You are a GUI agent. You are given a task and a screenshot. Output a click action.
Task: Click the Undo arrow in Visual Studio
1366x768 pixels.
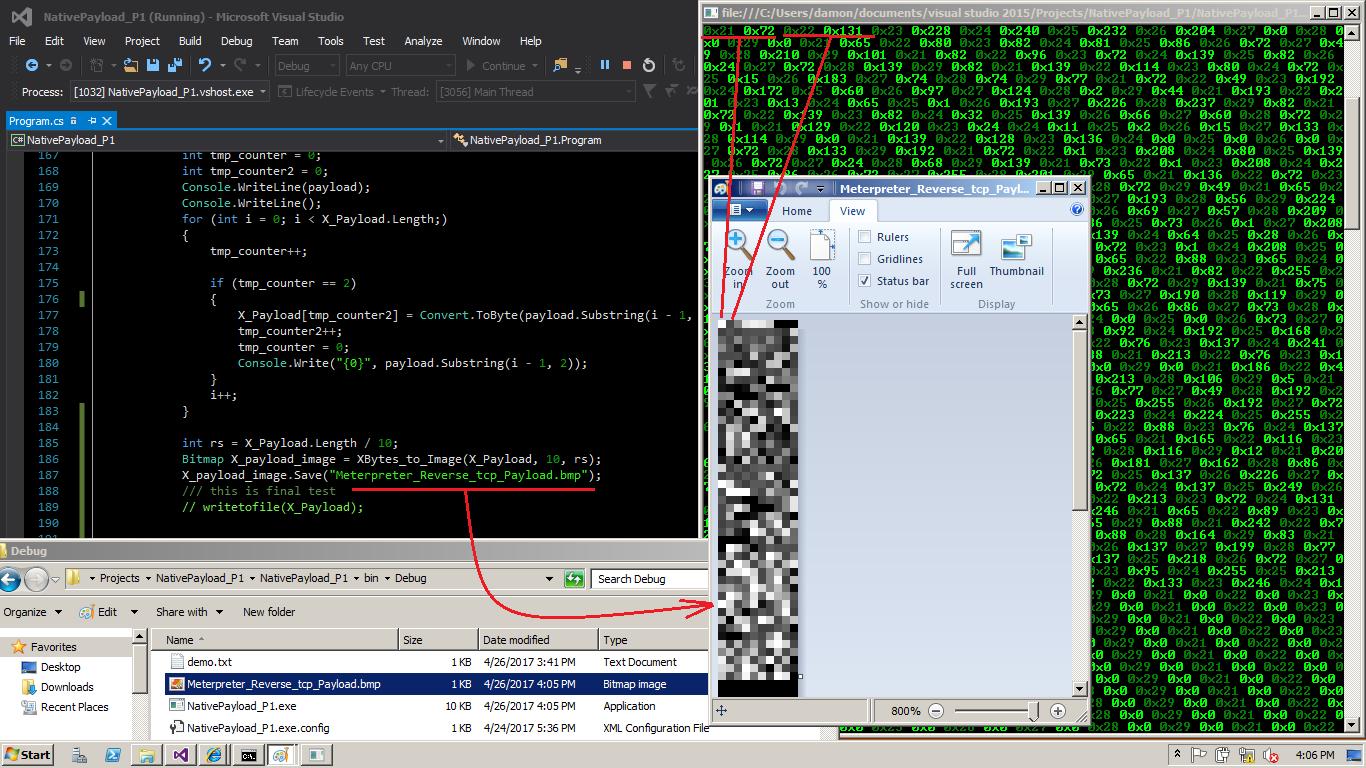click(x=206, y=65)
